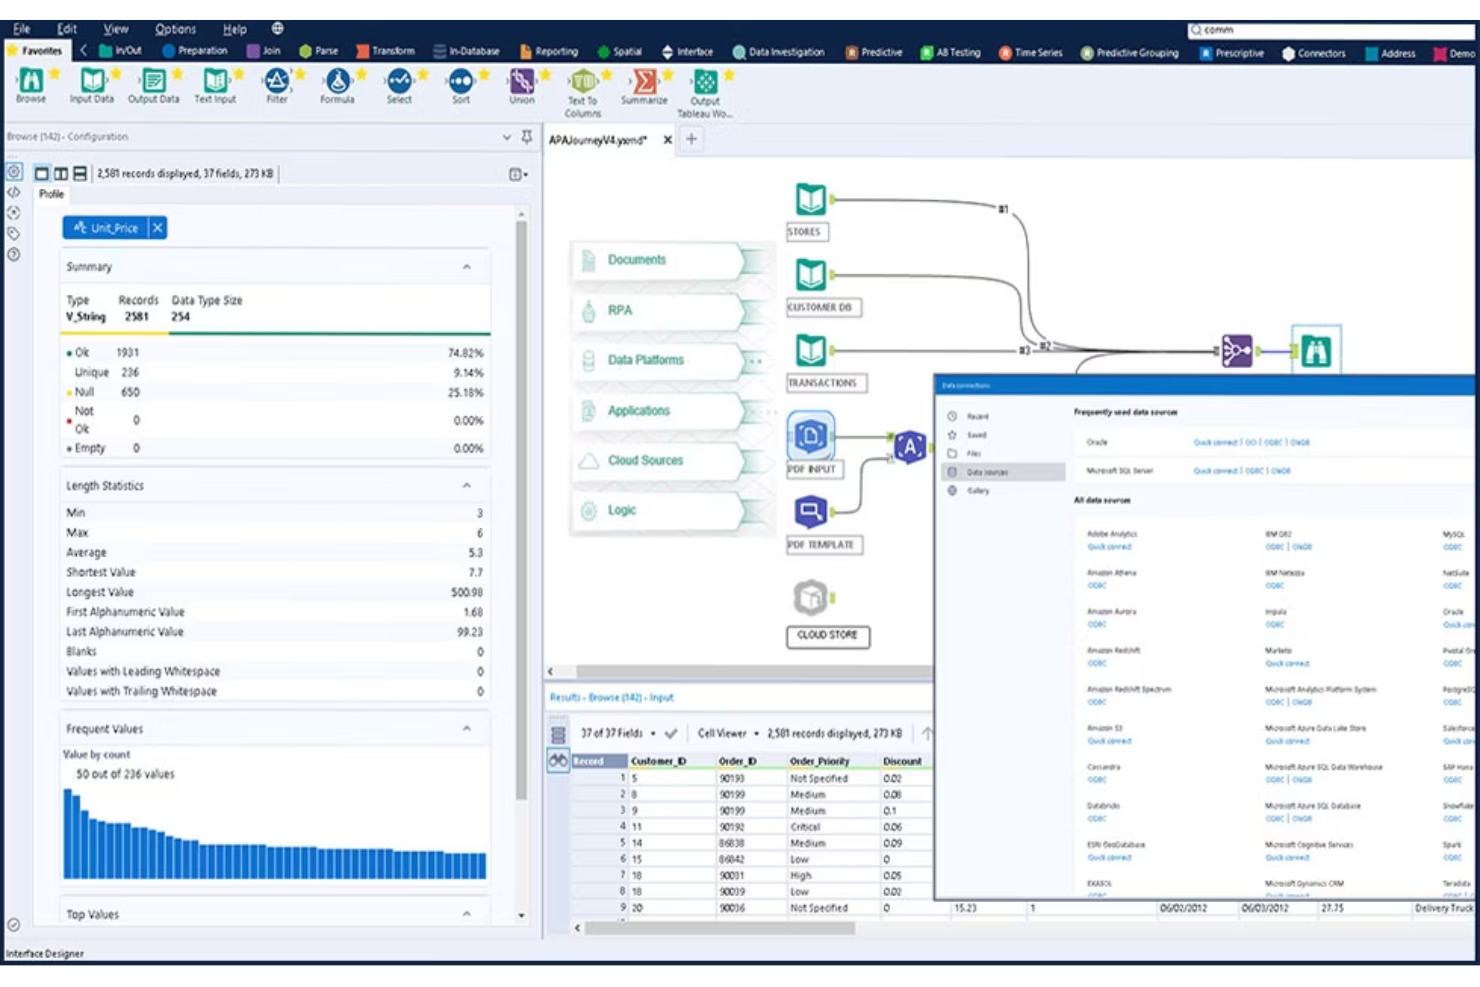Click the XML code view icon in side strip

14,192
